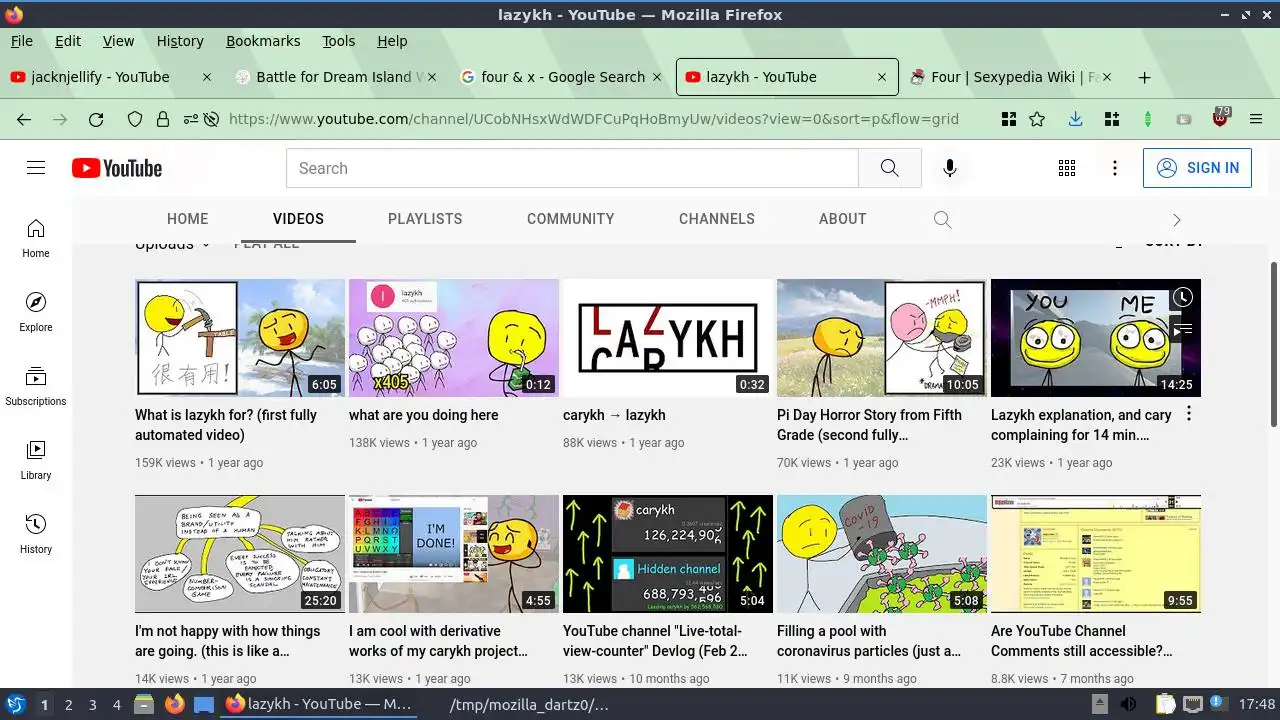Switch to the jacknjellify - YouTube tab
This screenshot has width=1280, height=720.
click(x=111, y=77)
